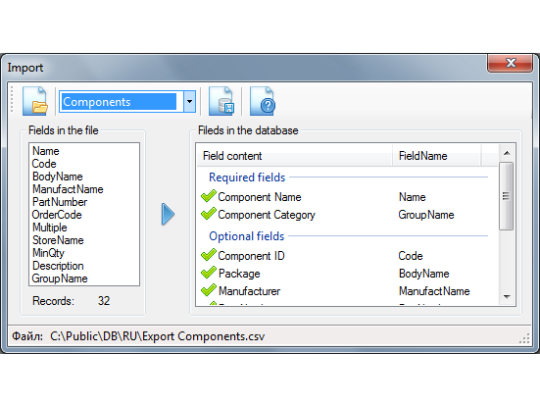This screenshot has height=405, width=540.
Task: Click the FieldName column header
Action: pos(436,156)
